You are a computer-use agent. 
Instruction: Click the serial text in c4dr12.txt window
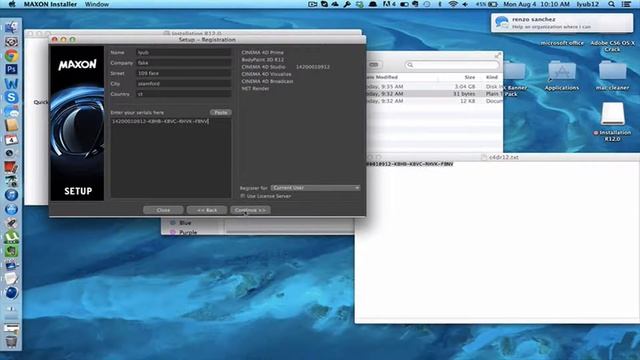[x=409, y=164]
